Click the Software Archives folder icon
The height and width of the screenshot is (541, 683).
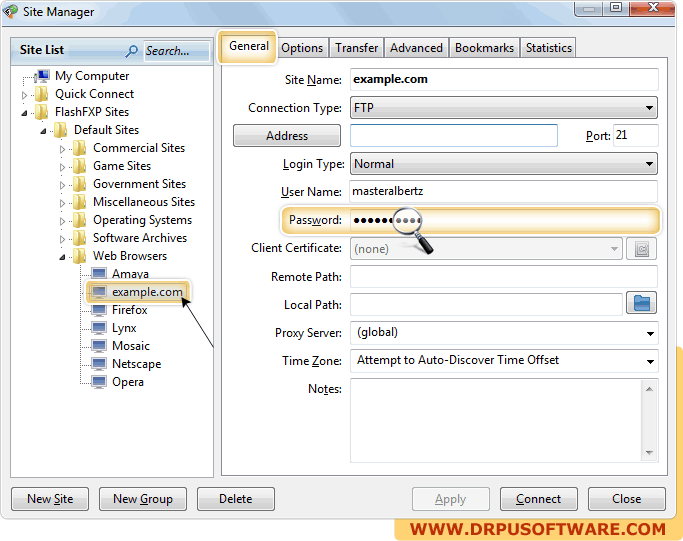pos(80,238)
